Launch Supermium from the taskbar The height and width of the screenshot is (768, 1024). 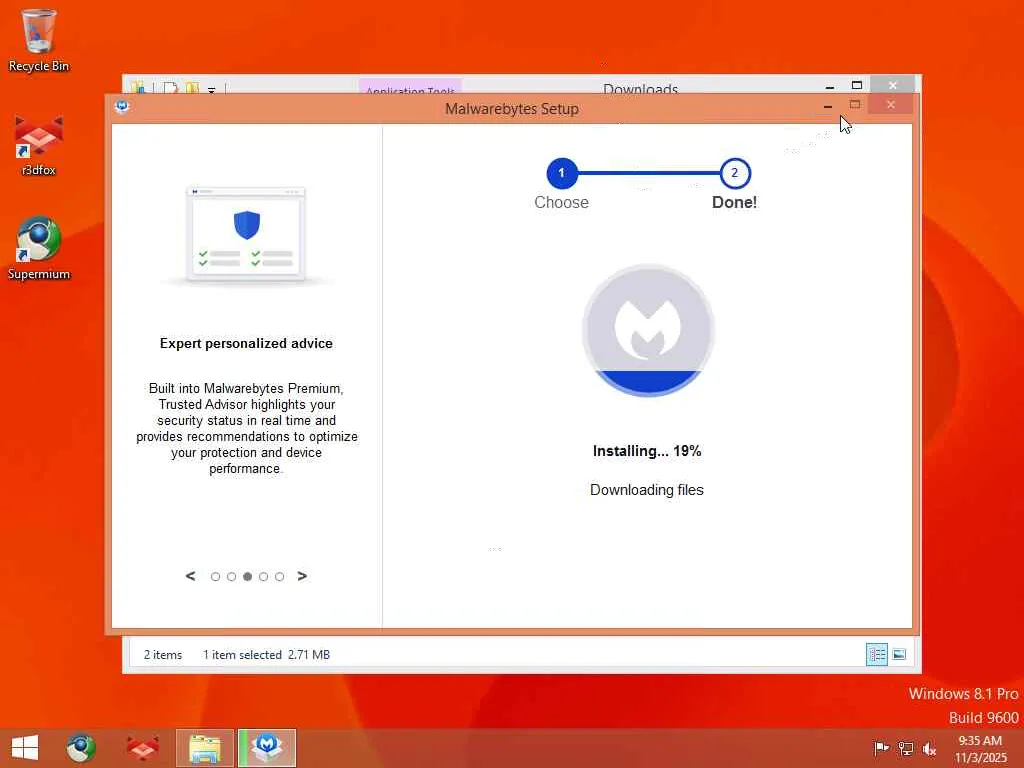click(81, 748)
